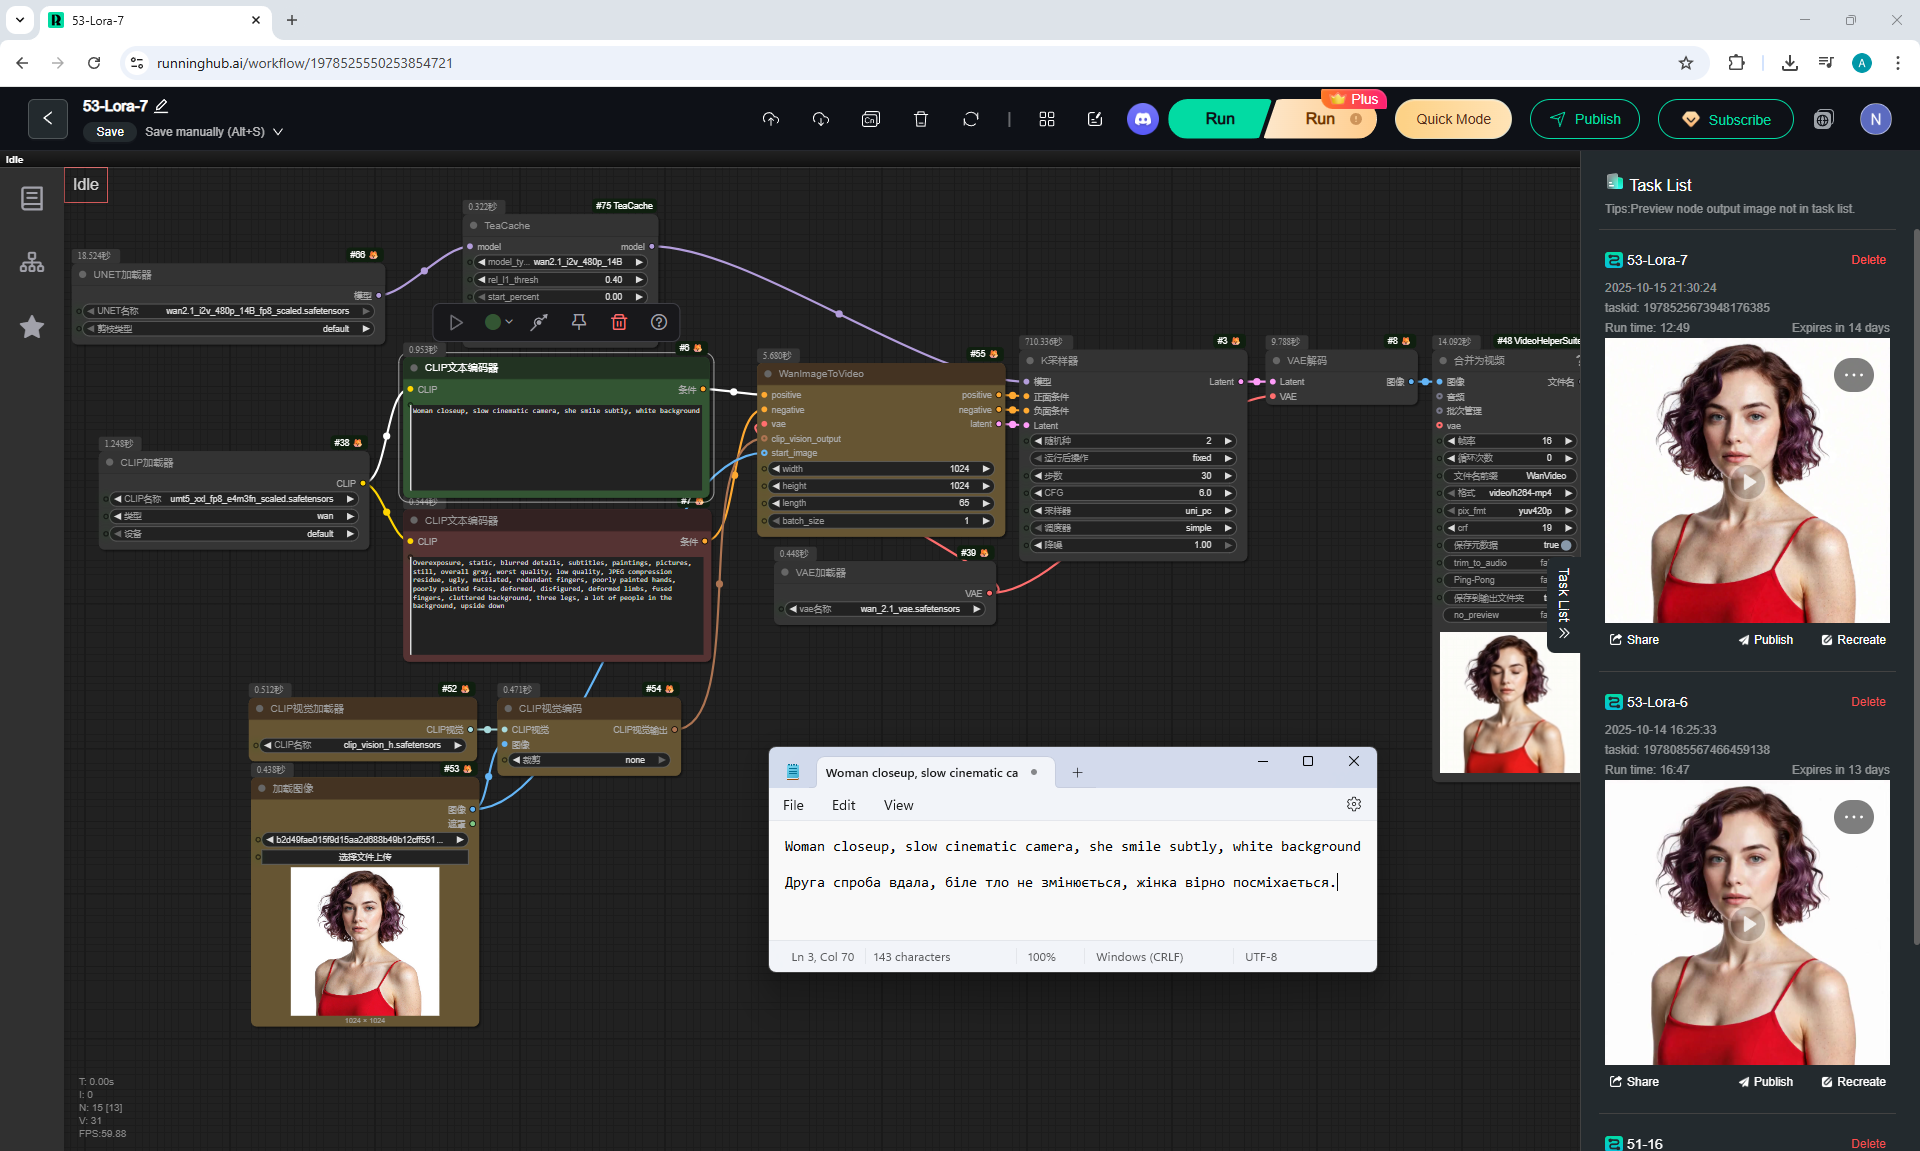
Task: Click the red delete icon on node toolbar
Action: pos(619,322)
